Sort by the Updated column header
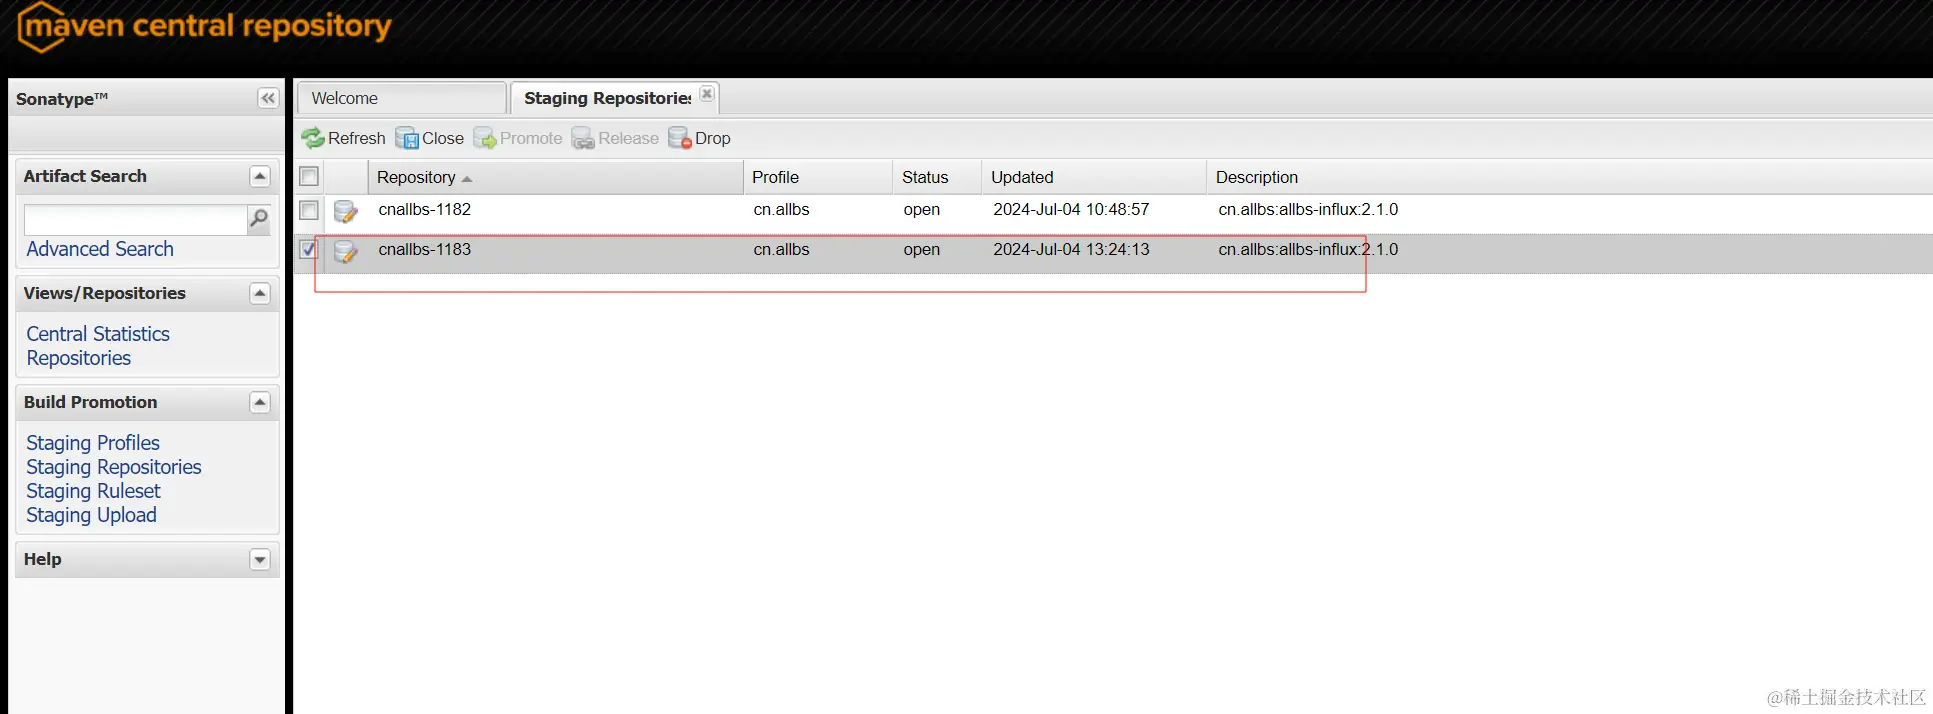 1094,177
